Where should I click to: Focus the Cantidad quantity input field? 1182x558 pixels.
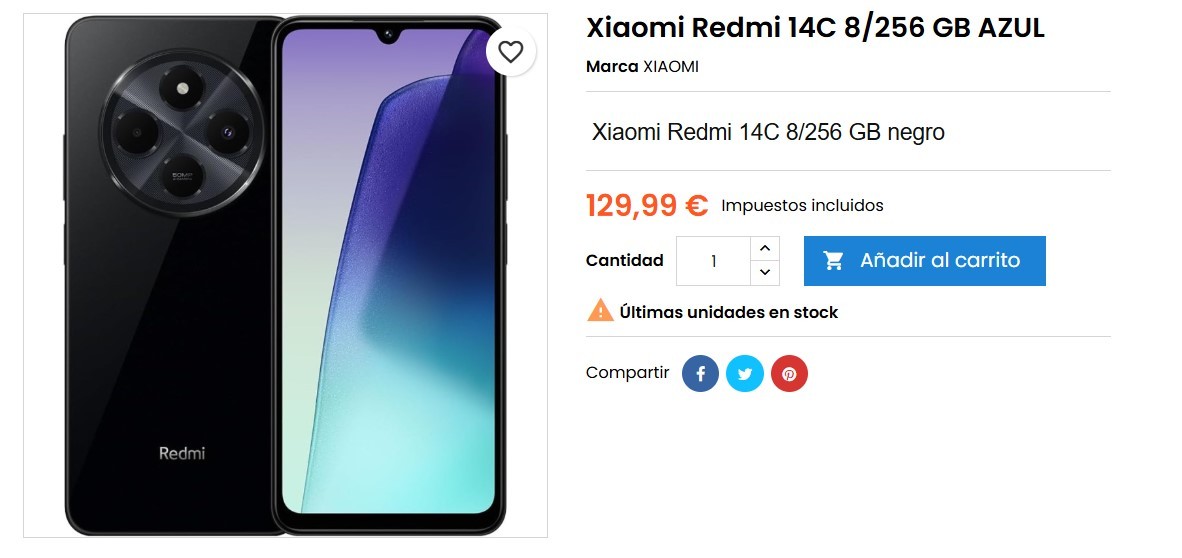pos(713,261)
